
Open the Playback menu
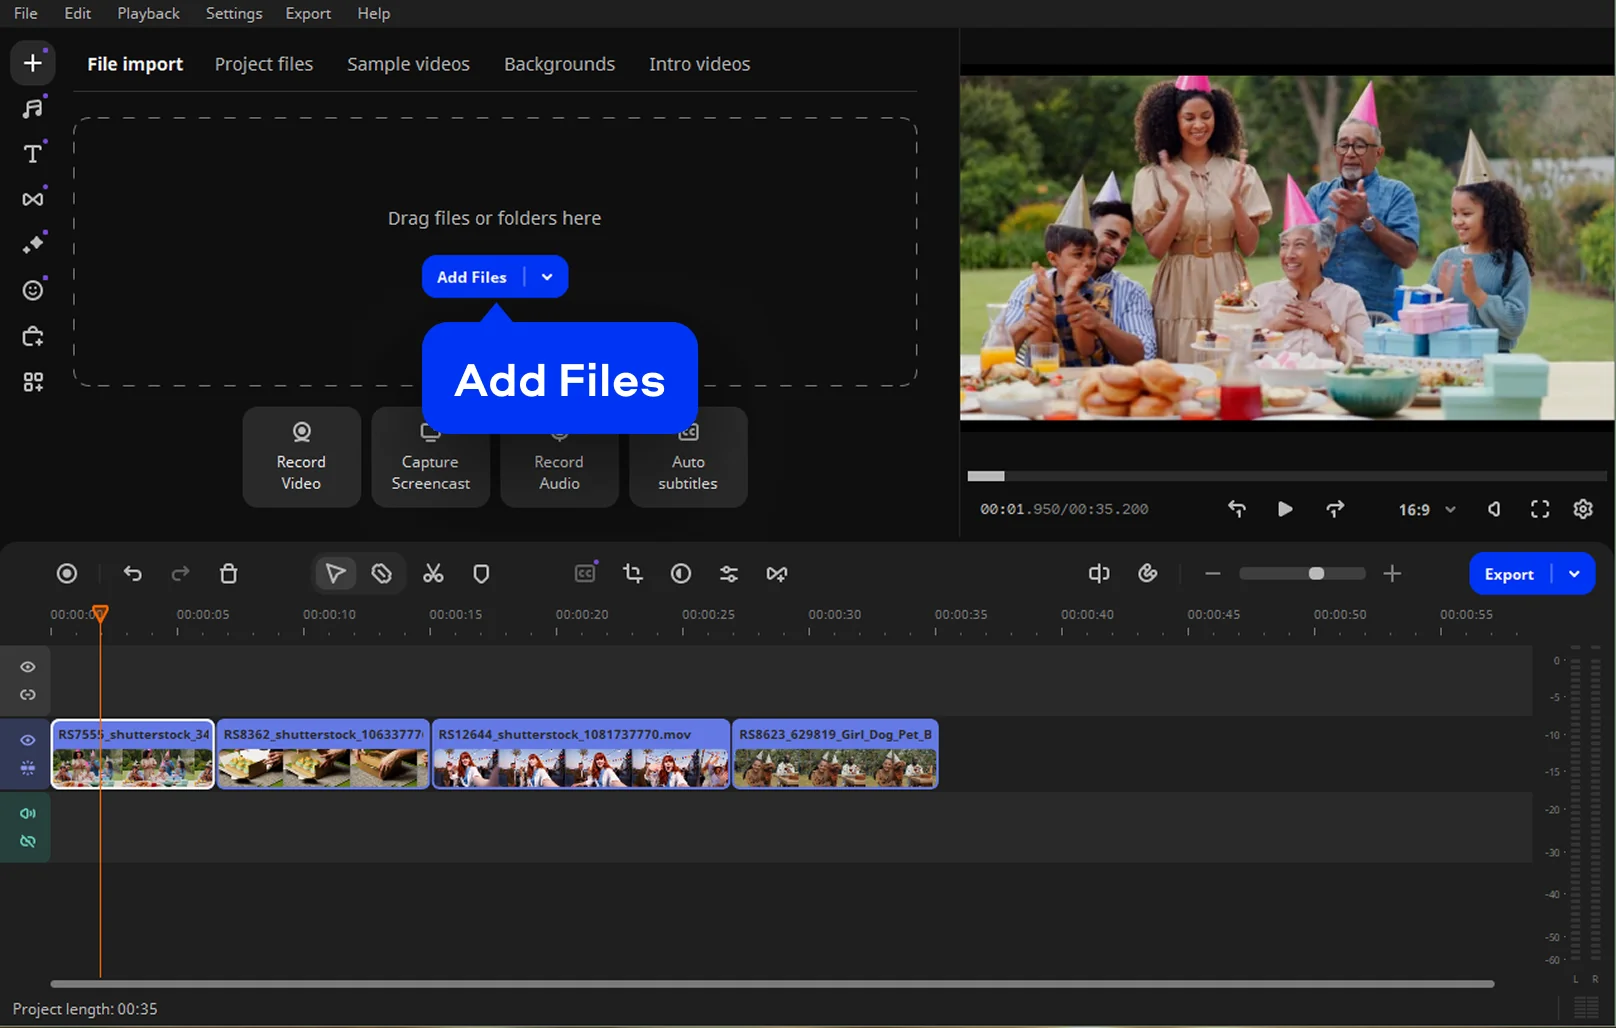tap(148, 13)
